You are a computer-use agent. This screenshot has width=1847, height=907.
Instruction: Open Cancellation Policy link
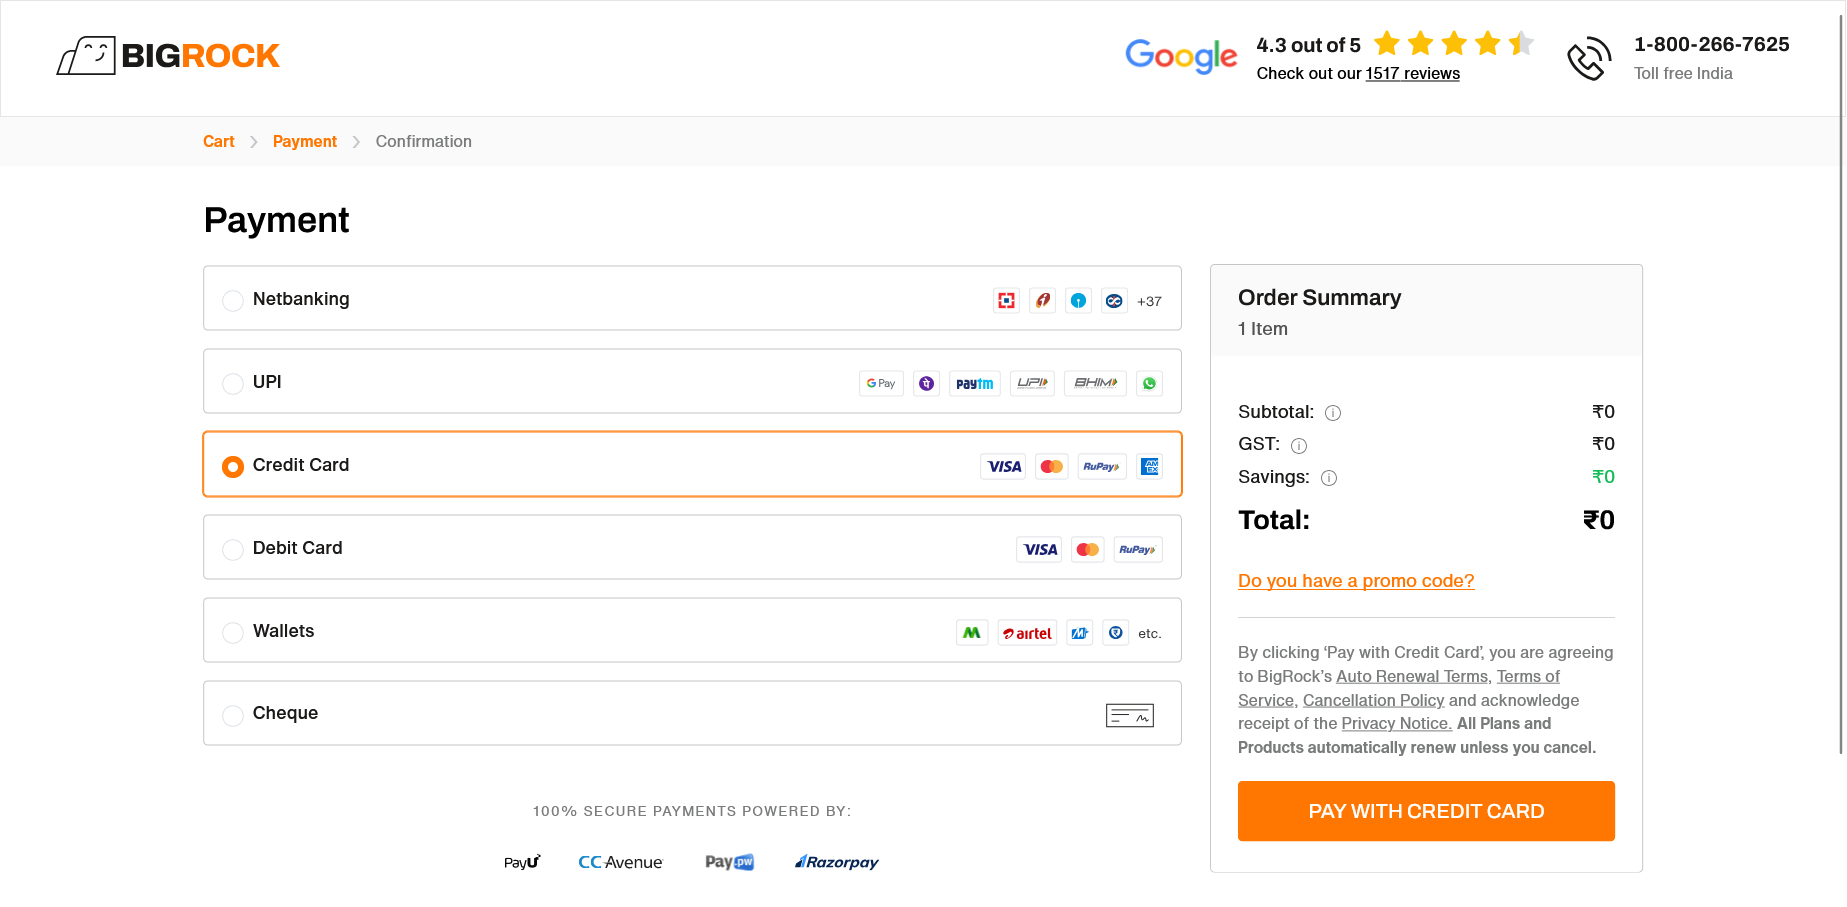pos(1374,701)
